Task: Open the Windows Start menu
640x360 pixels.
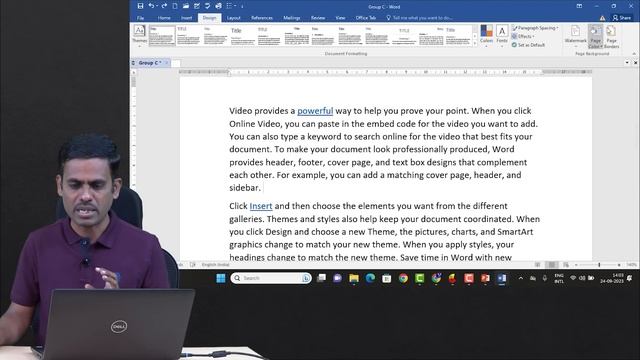Action: pos(220,278)
